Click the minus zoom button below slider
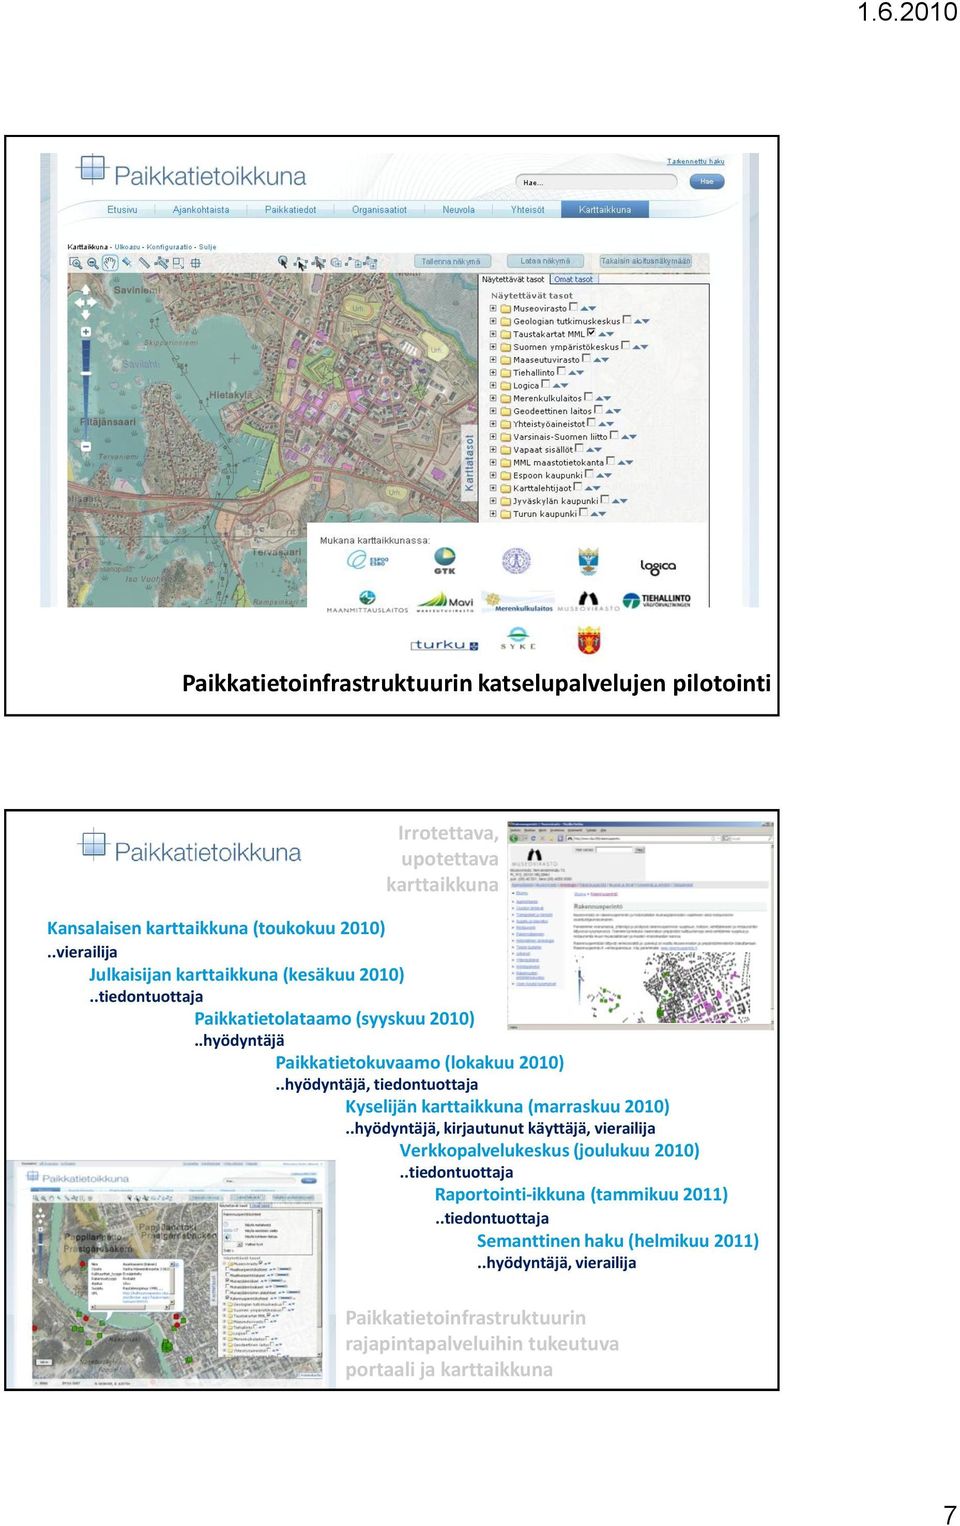This screenshot has height=1526, width=960. 86,447
